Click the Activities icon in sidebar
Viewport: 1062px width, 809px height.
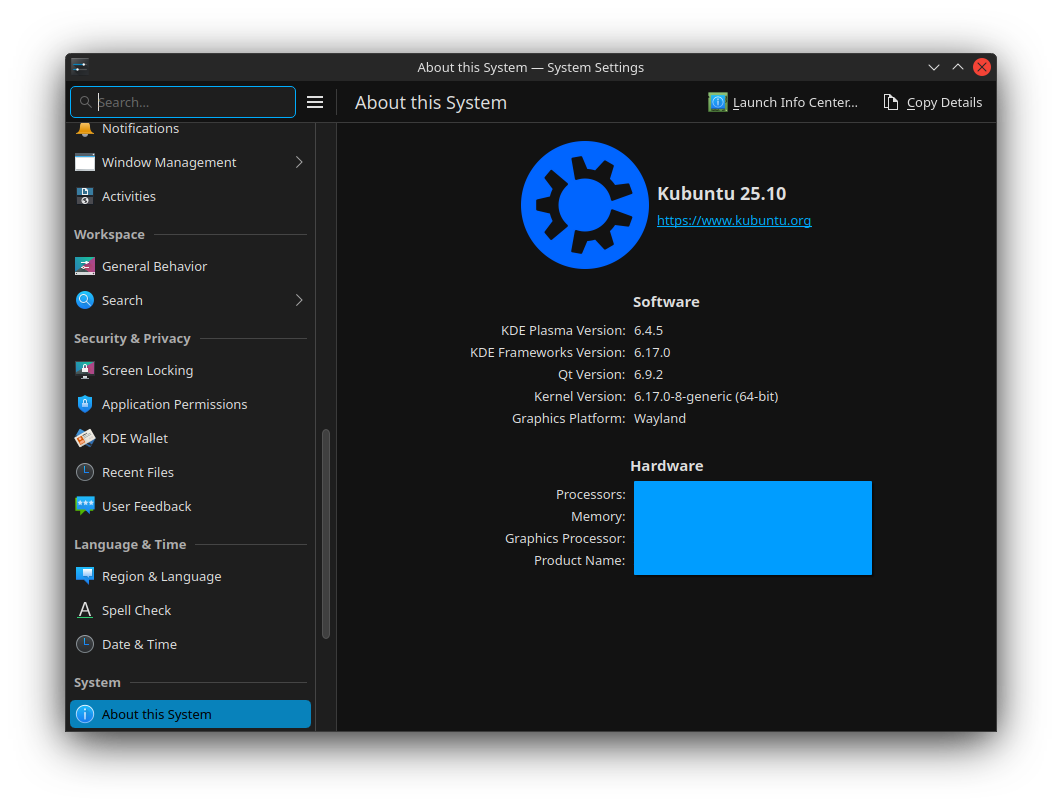[x=85, y=196]
